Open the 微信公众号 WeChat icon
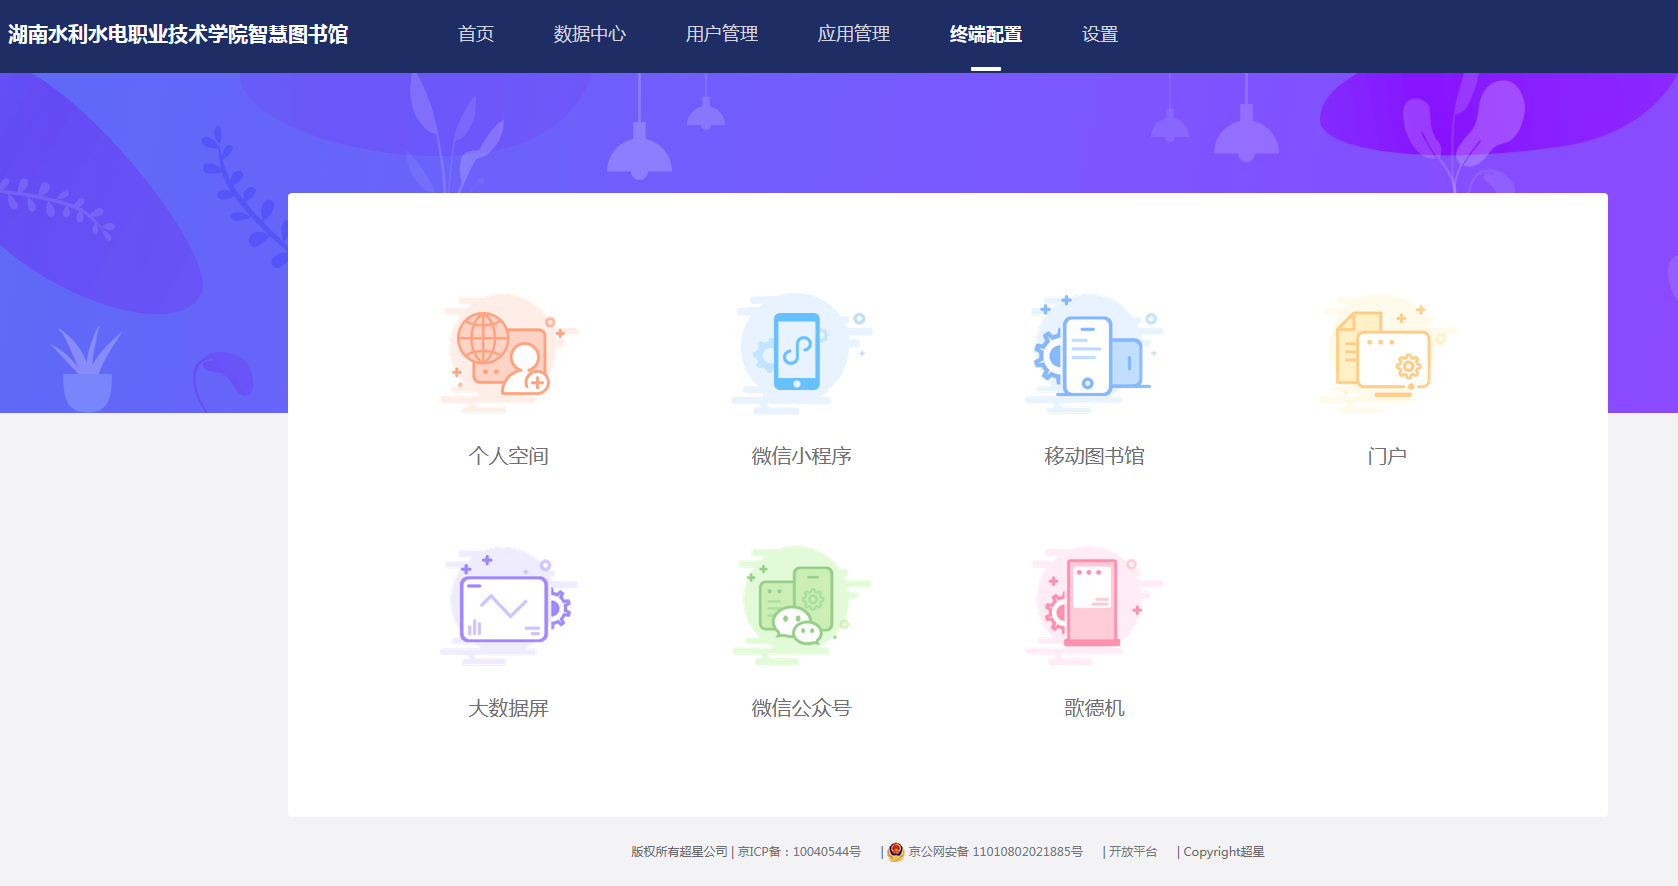The height and width of the screenshot is (886, 1678). coord(801,605)
